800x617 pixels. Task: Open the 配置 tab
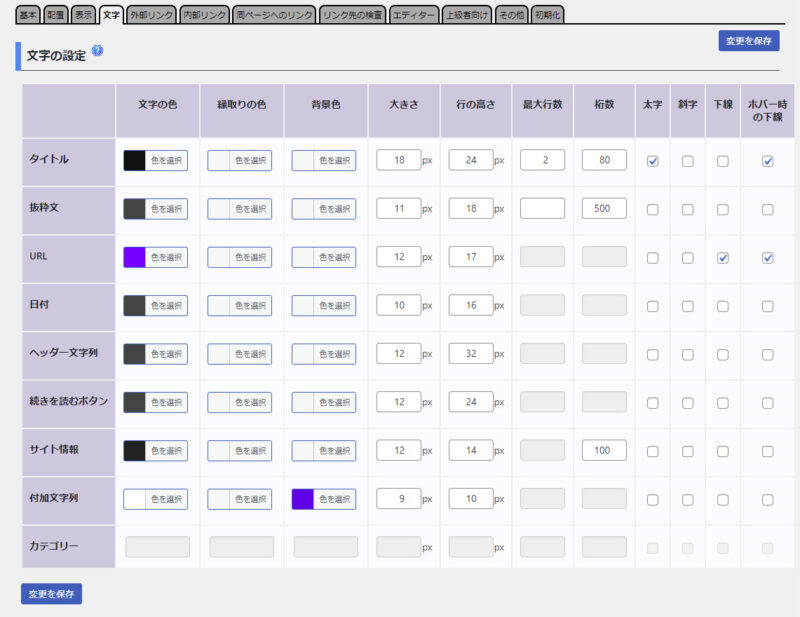coord(56,15)
